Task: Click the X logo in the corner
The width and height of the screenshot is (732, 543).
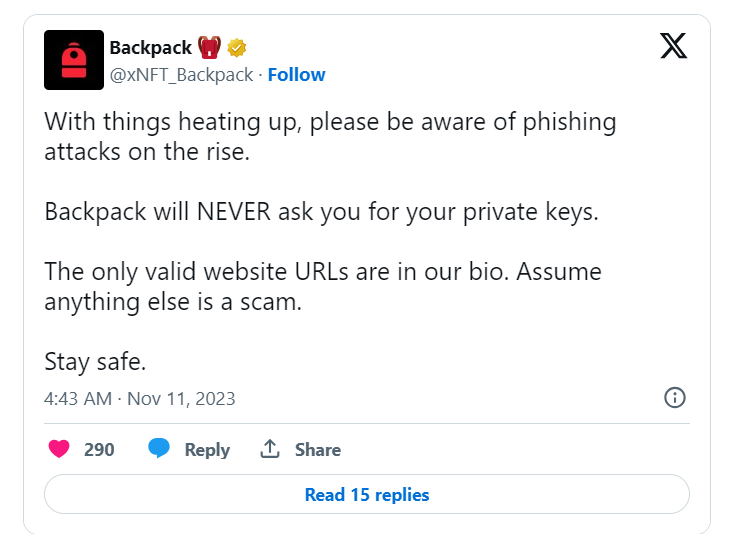Action: 673,46
